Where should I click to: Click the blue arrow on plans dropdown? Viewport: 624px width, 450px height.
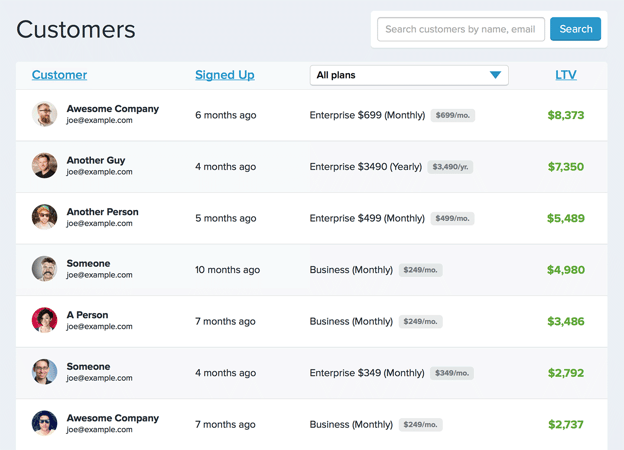tap(495, 75)
